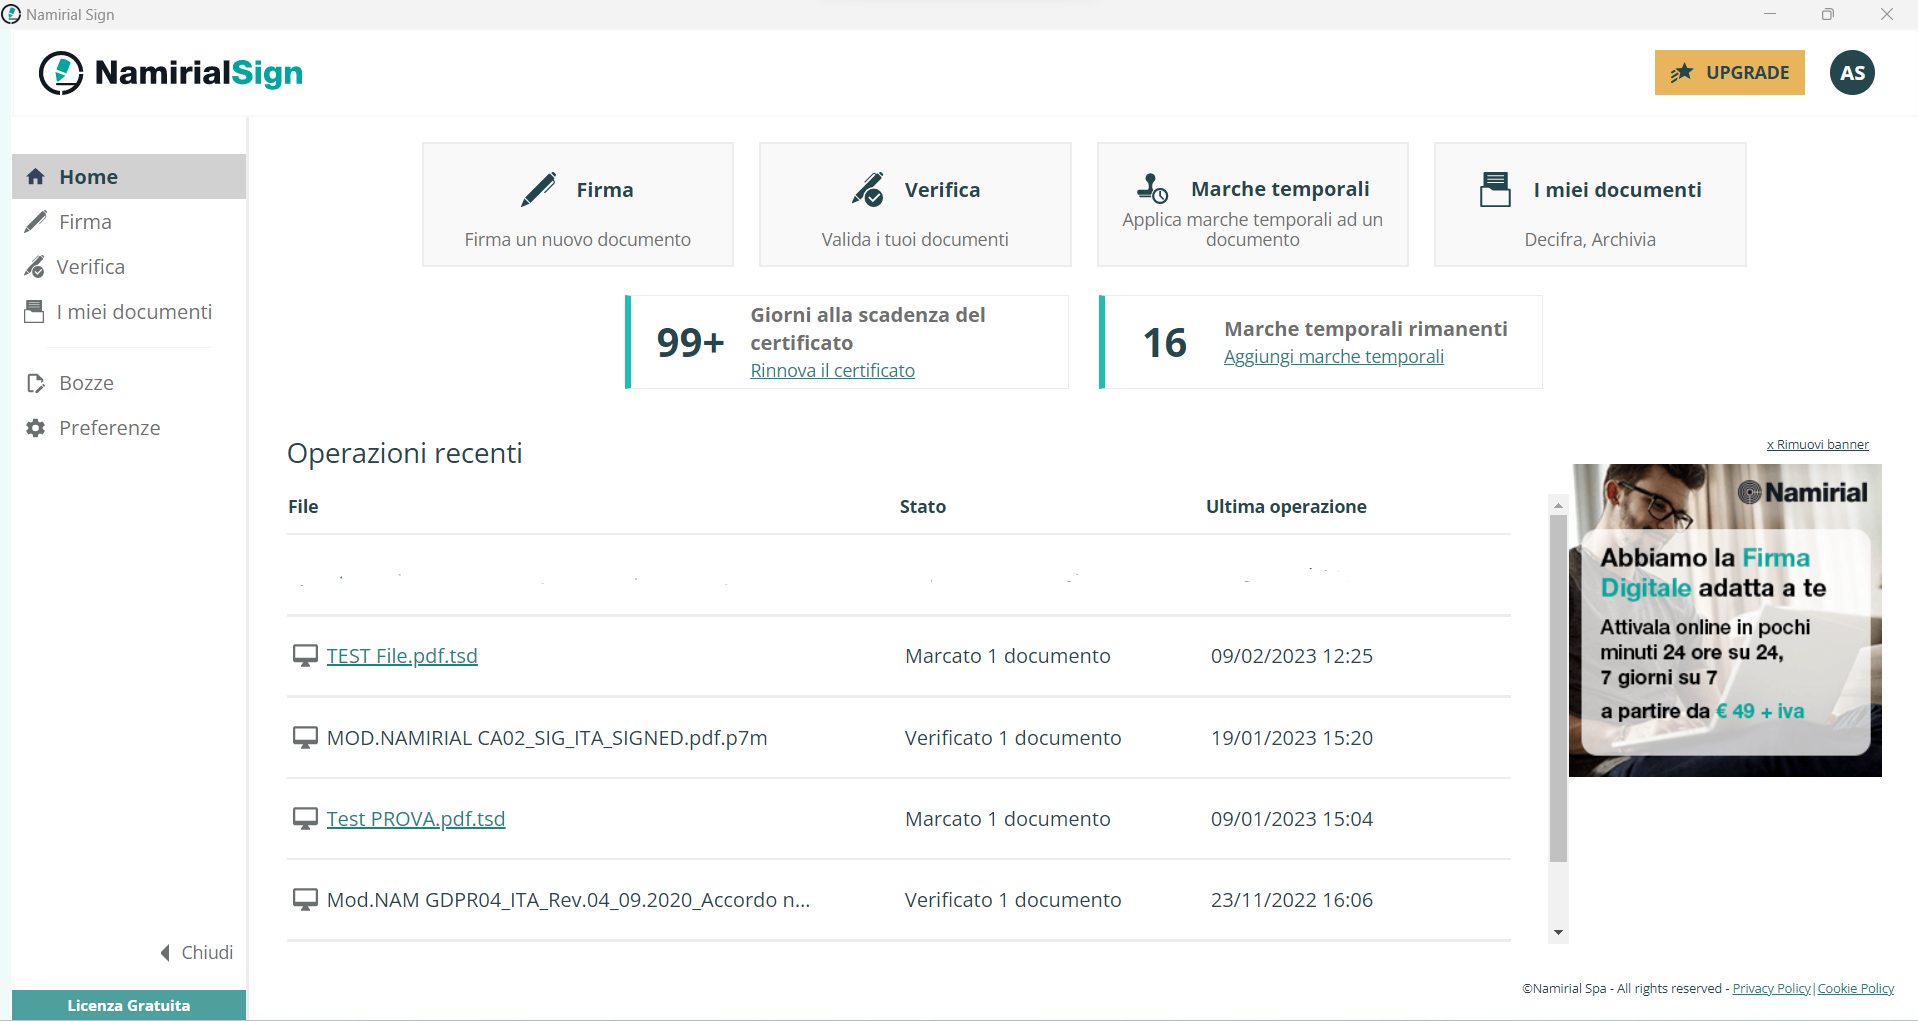Click the down arrow of the scrollbar
The image size is (1918, 1021).
click(1557, 932)
